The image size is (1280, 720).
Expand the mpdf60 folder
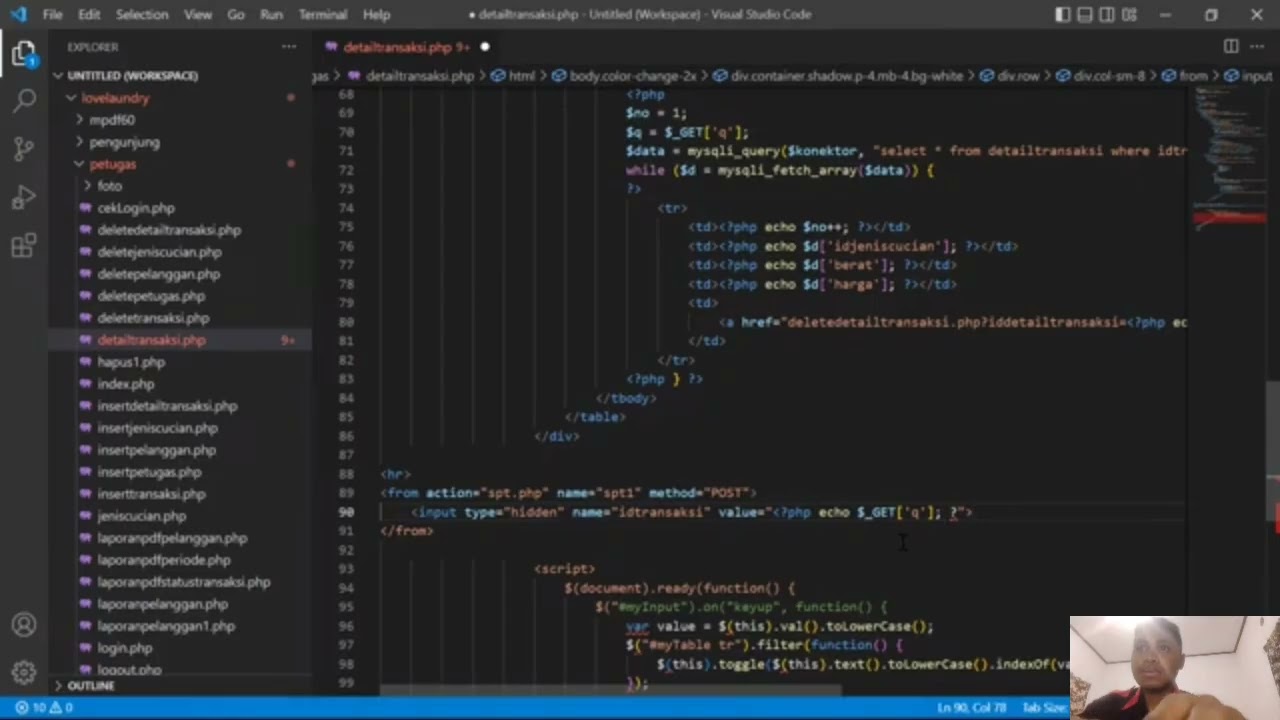tap(111, 120)
